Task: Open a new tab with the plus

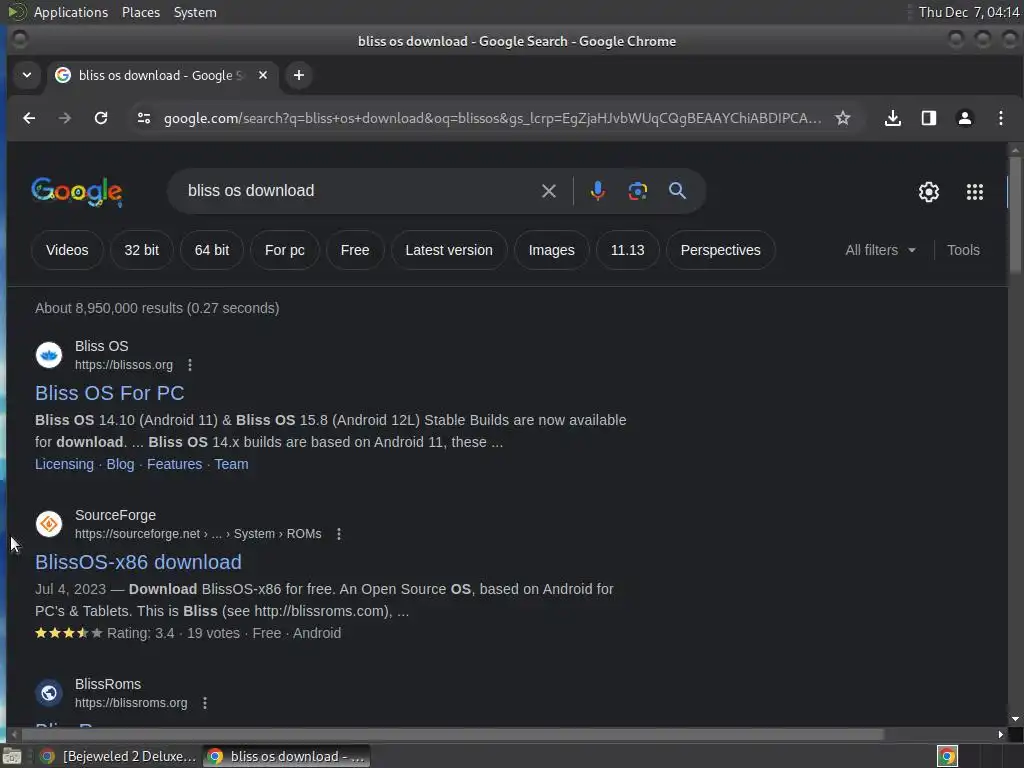Action: point(298,76)
